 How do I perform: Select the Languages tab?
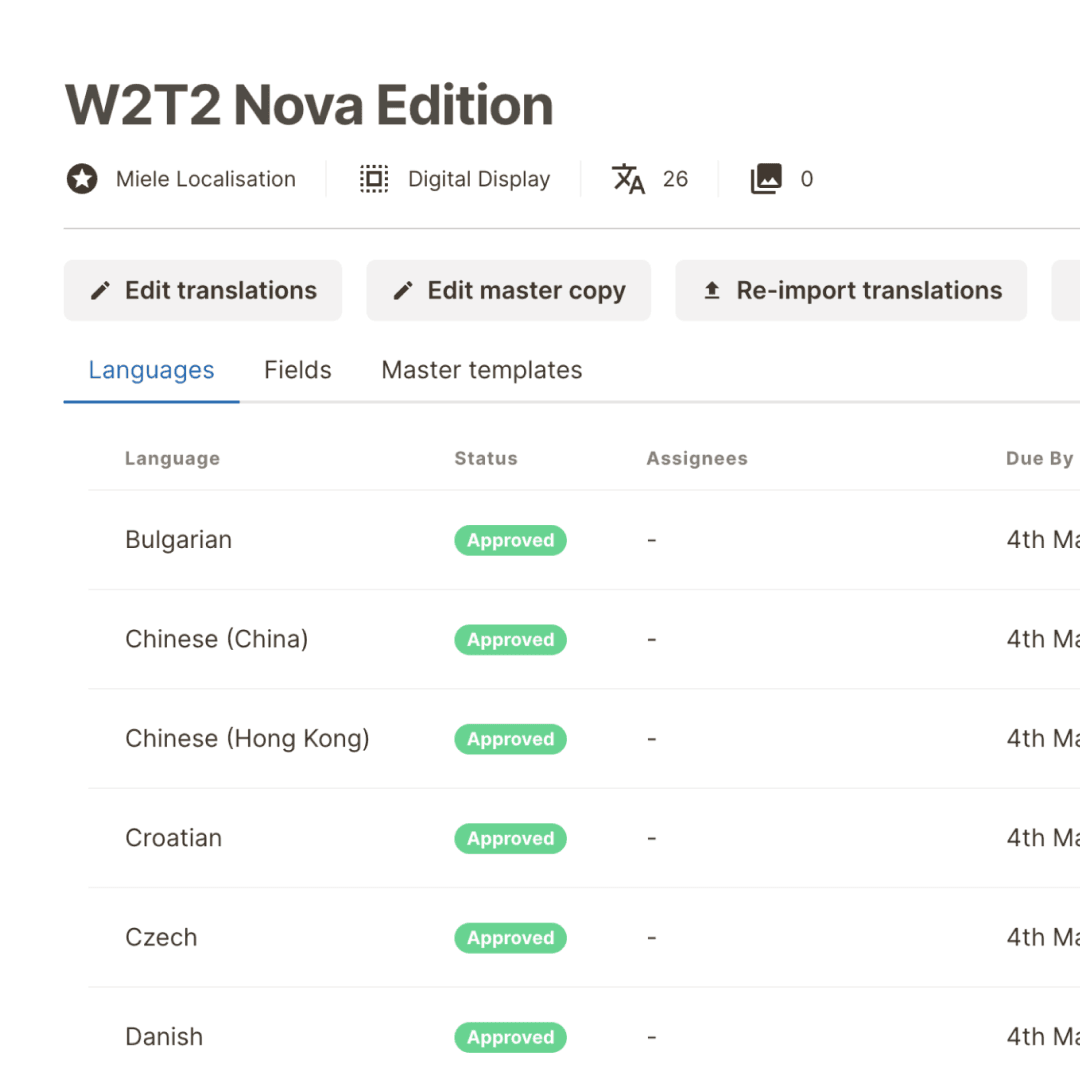click(x=151, y=370)
